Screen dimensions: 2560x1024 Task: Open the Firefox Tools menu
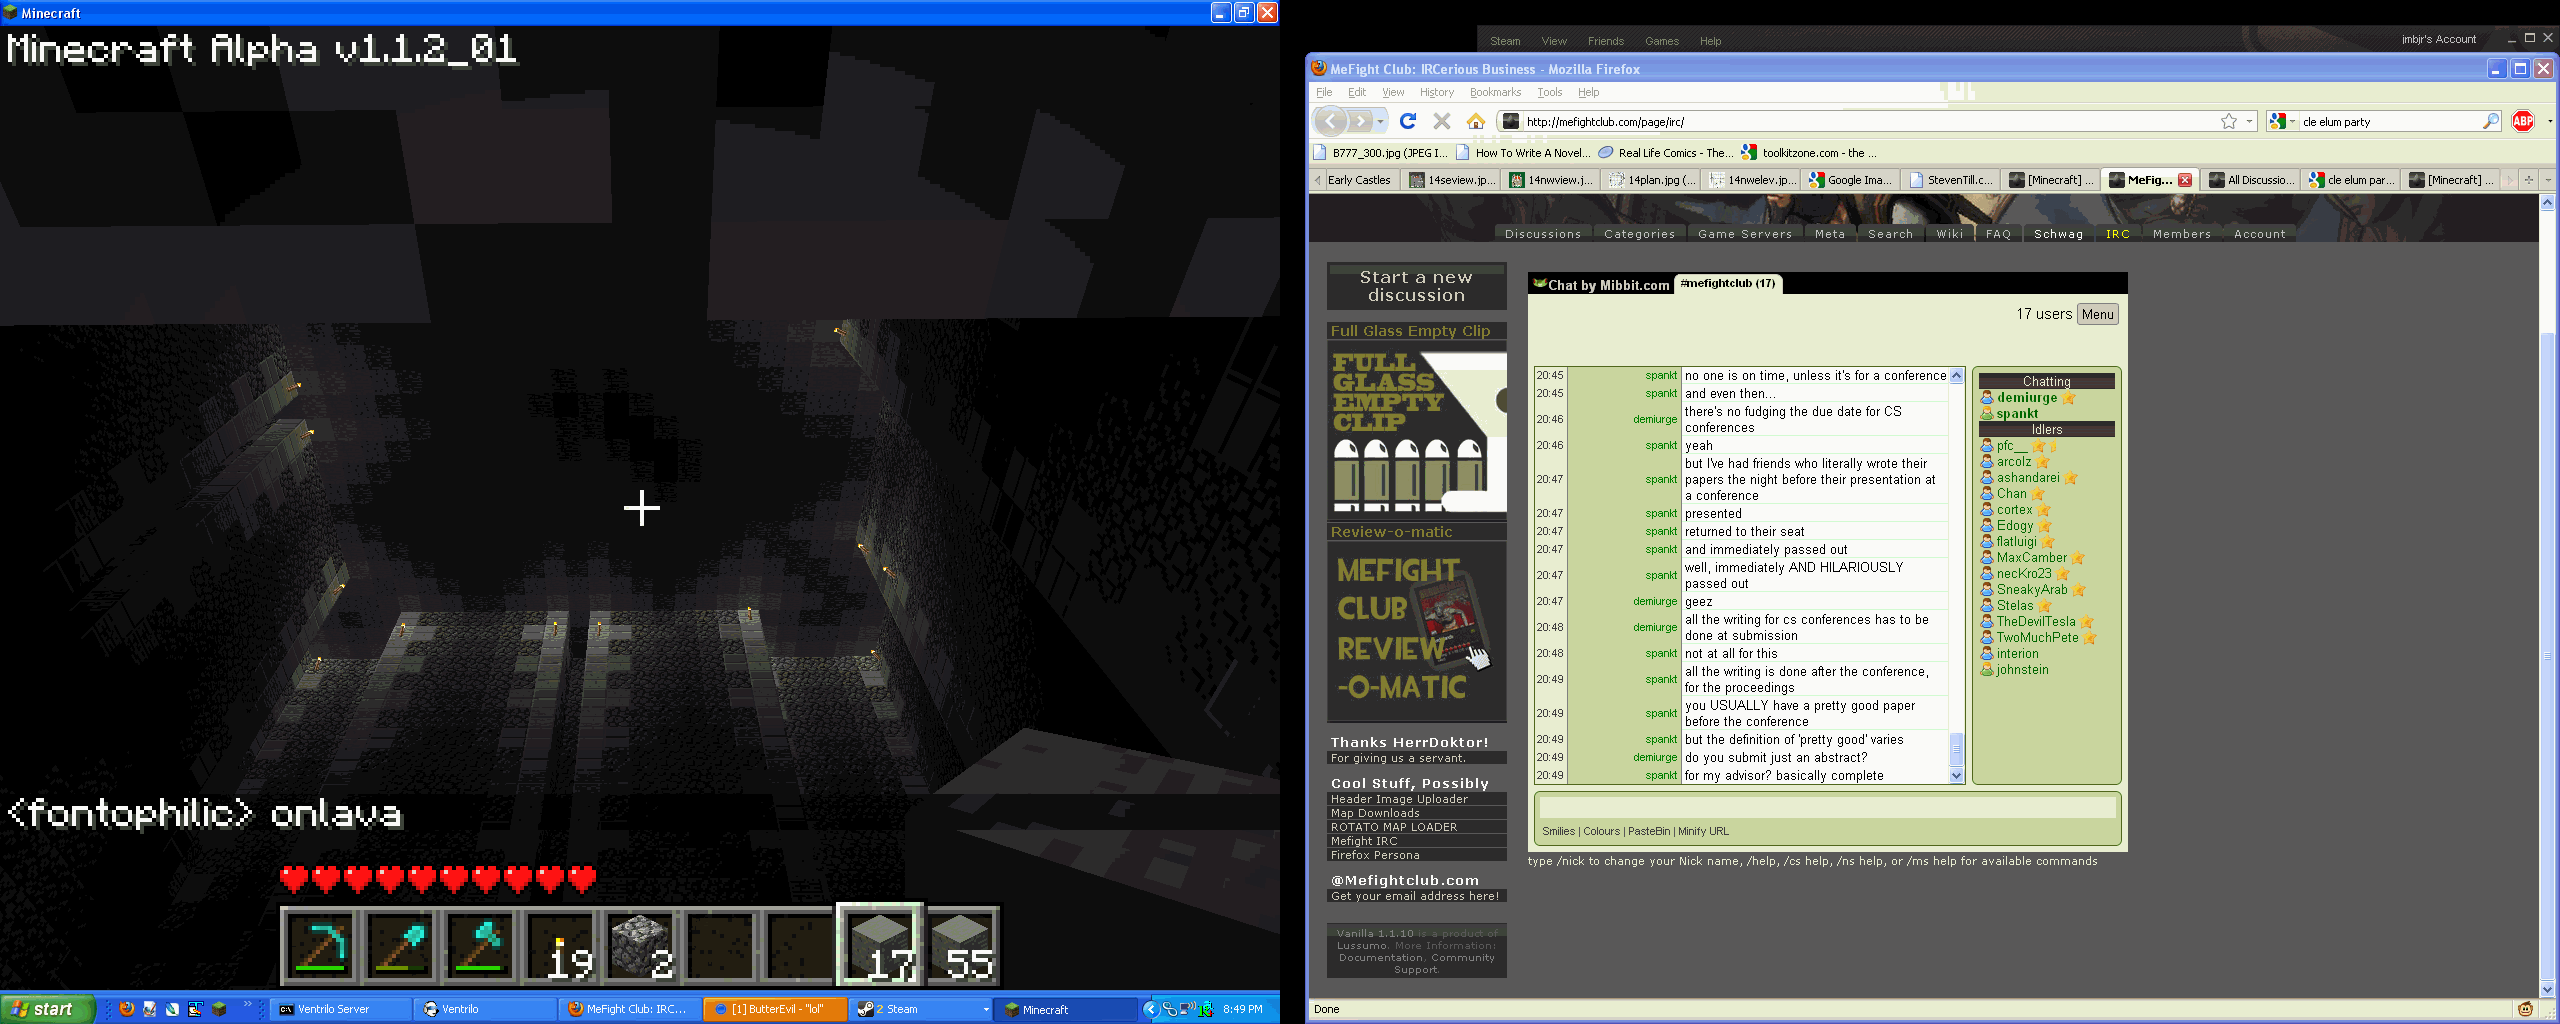[x=1549, y=92]
